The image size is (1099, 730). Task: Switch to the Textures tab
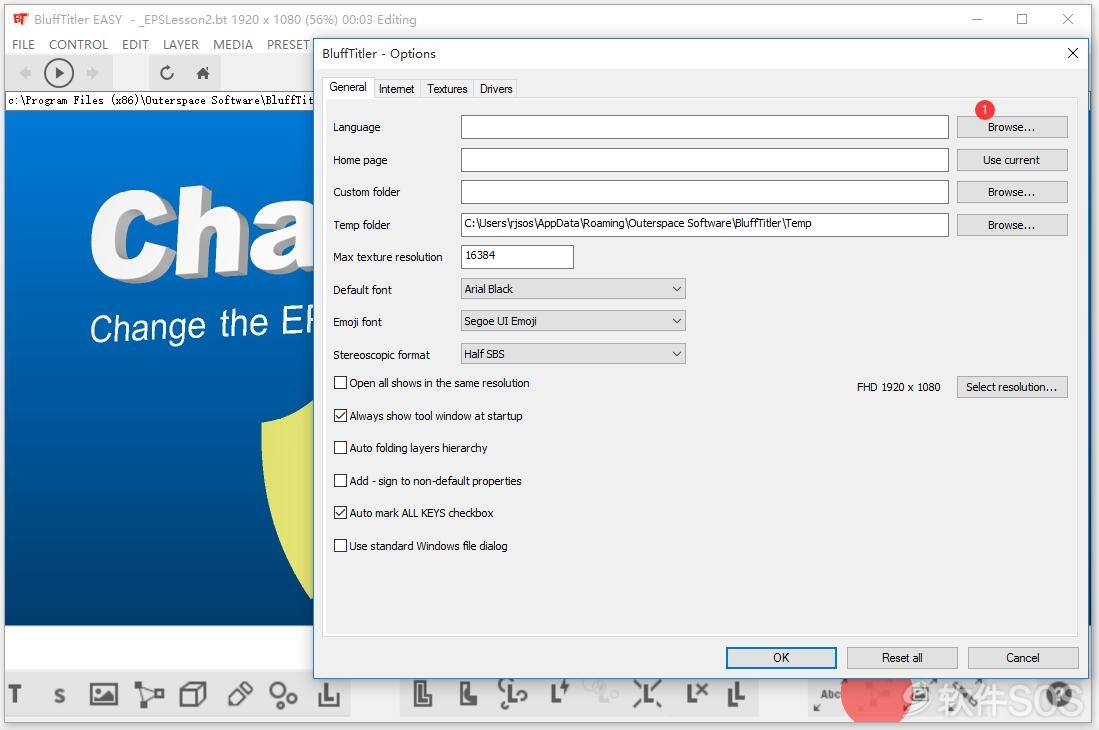click(x=447, y=89)
